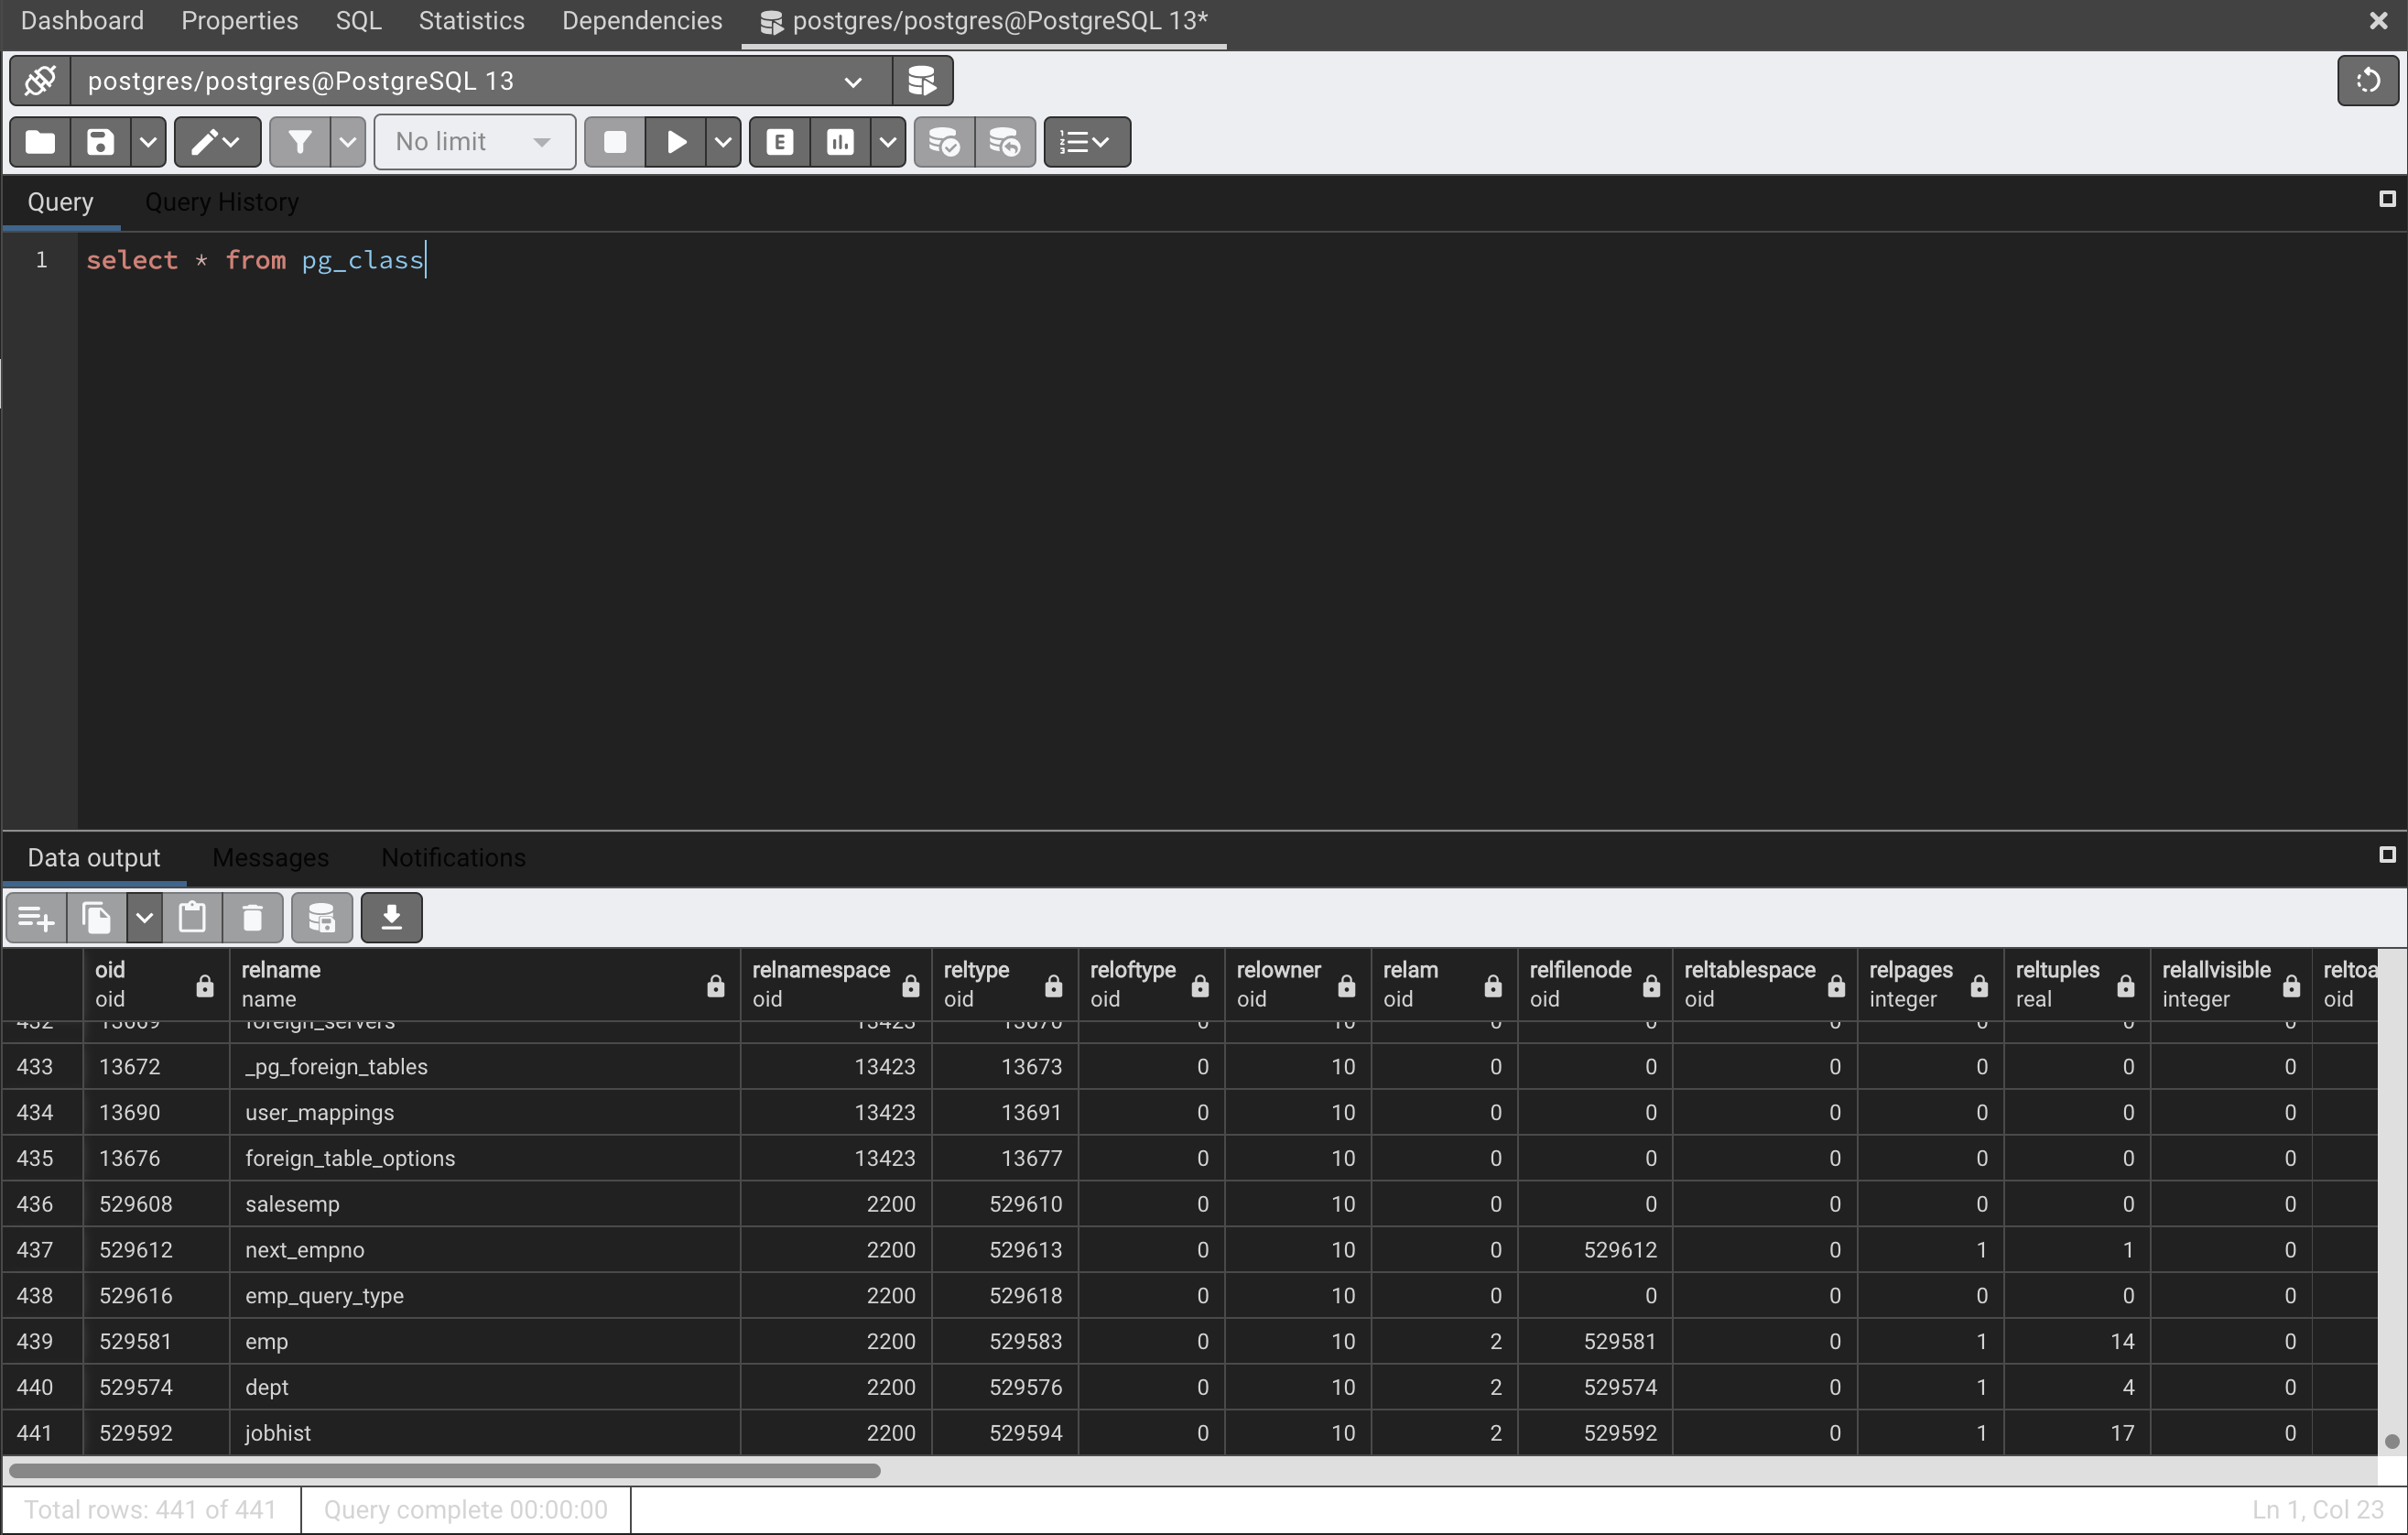Commit the current transaction
Viewport: 2408px width, 1535px height.
[x=943, y=142]
